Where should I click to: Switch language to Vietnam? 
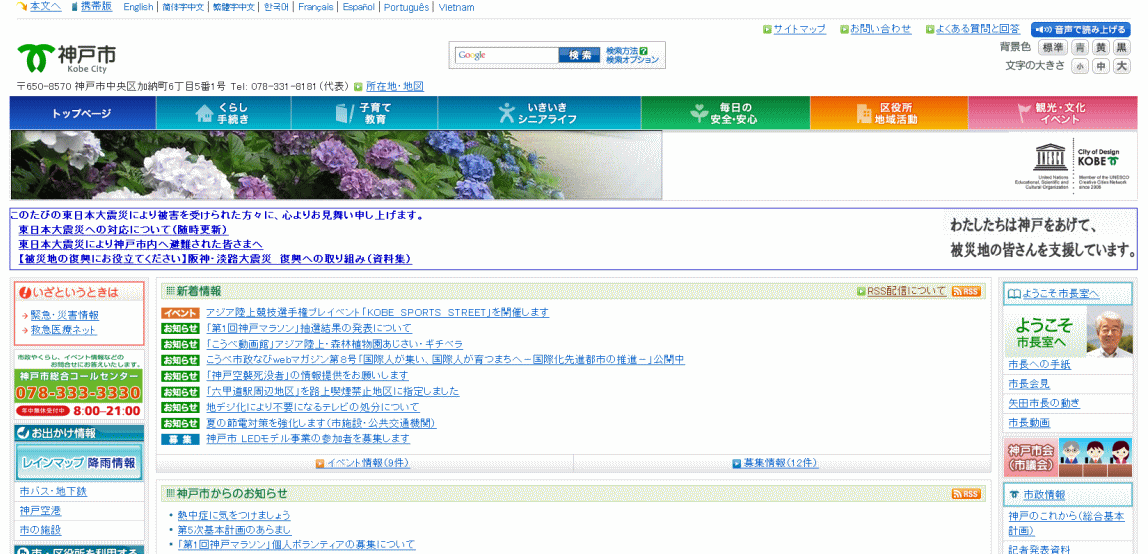(456, 7)
